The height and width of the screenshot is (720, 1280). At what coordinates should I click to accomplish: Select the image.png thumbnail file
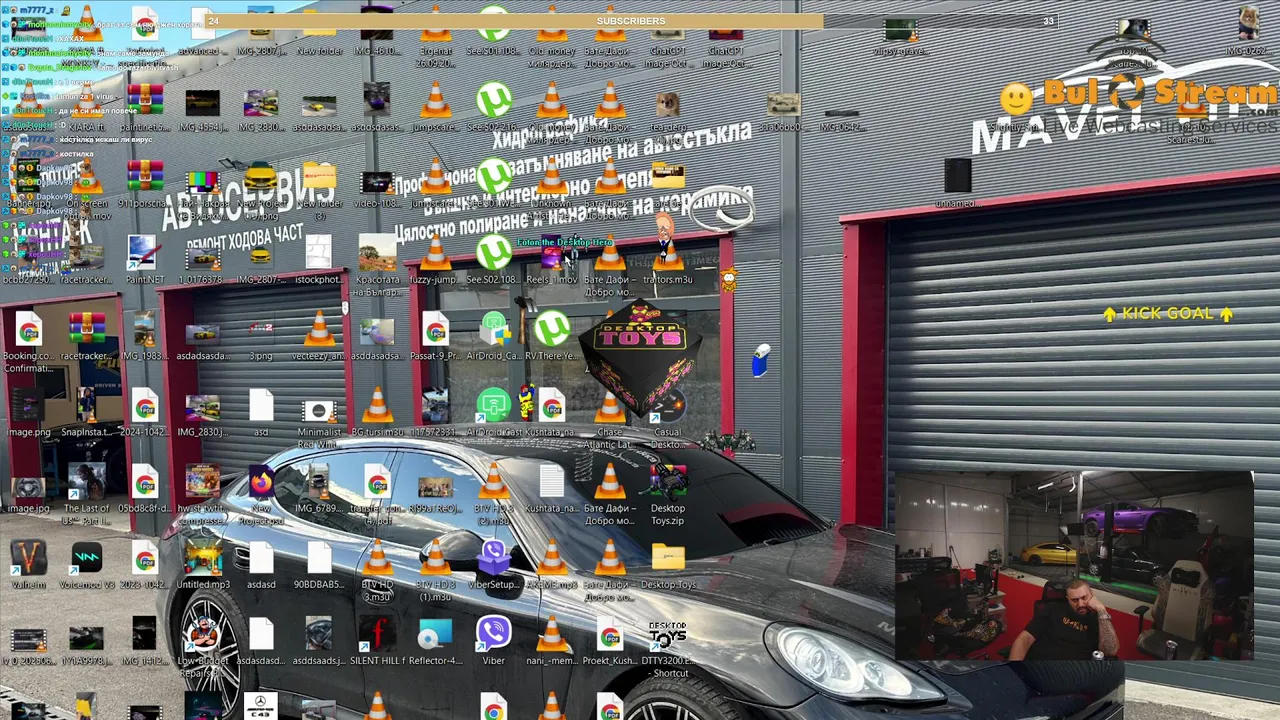28,412
